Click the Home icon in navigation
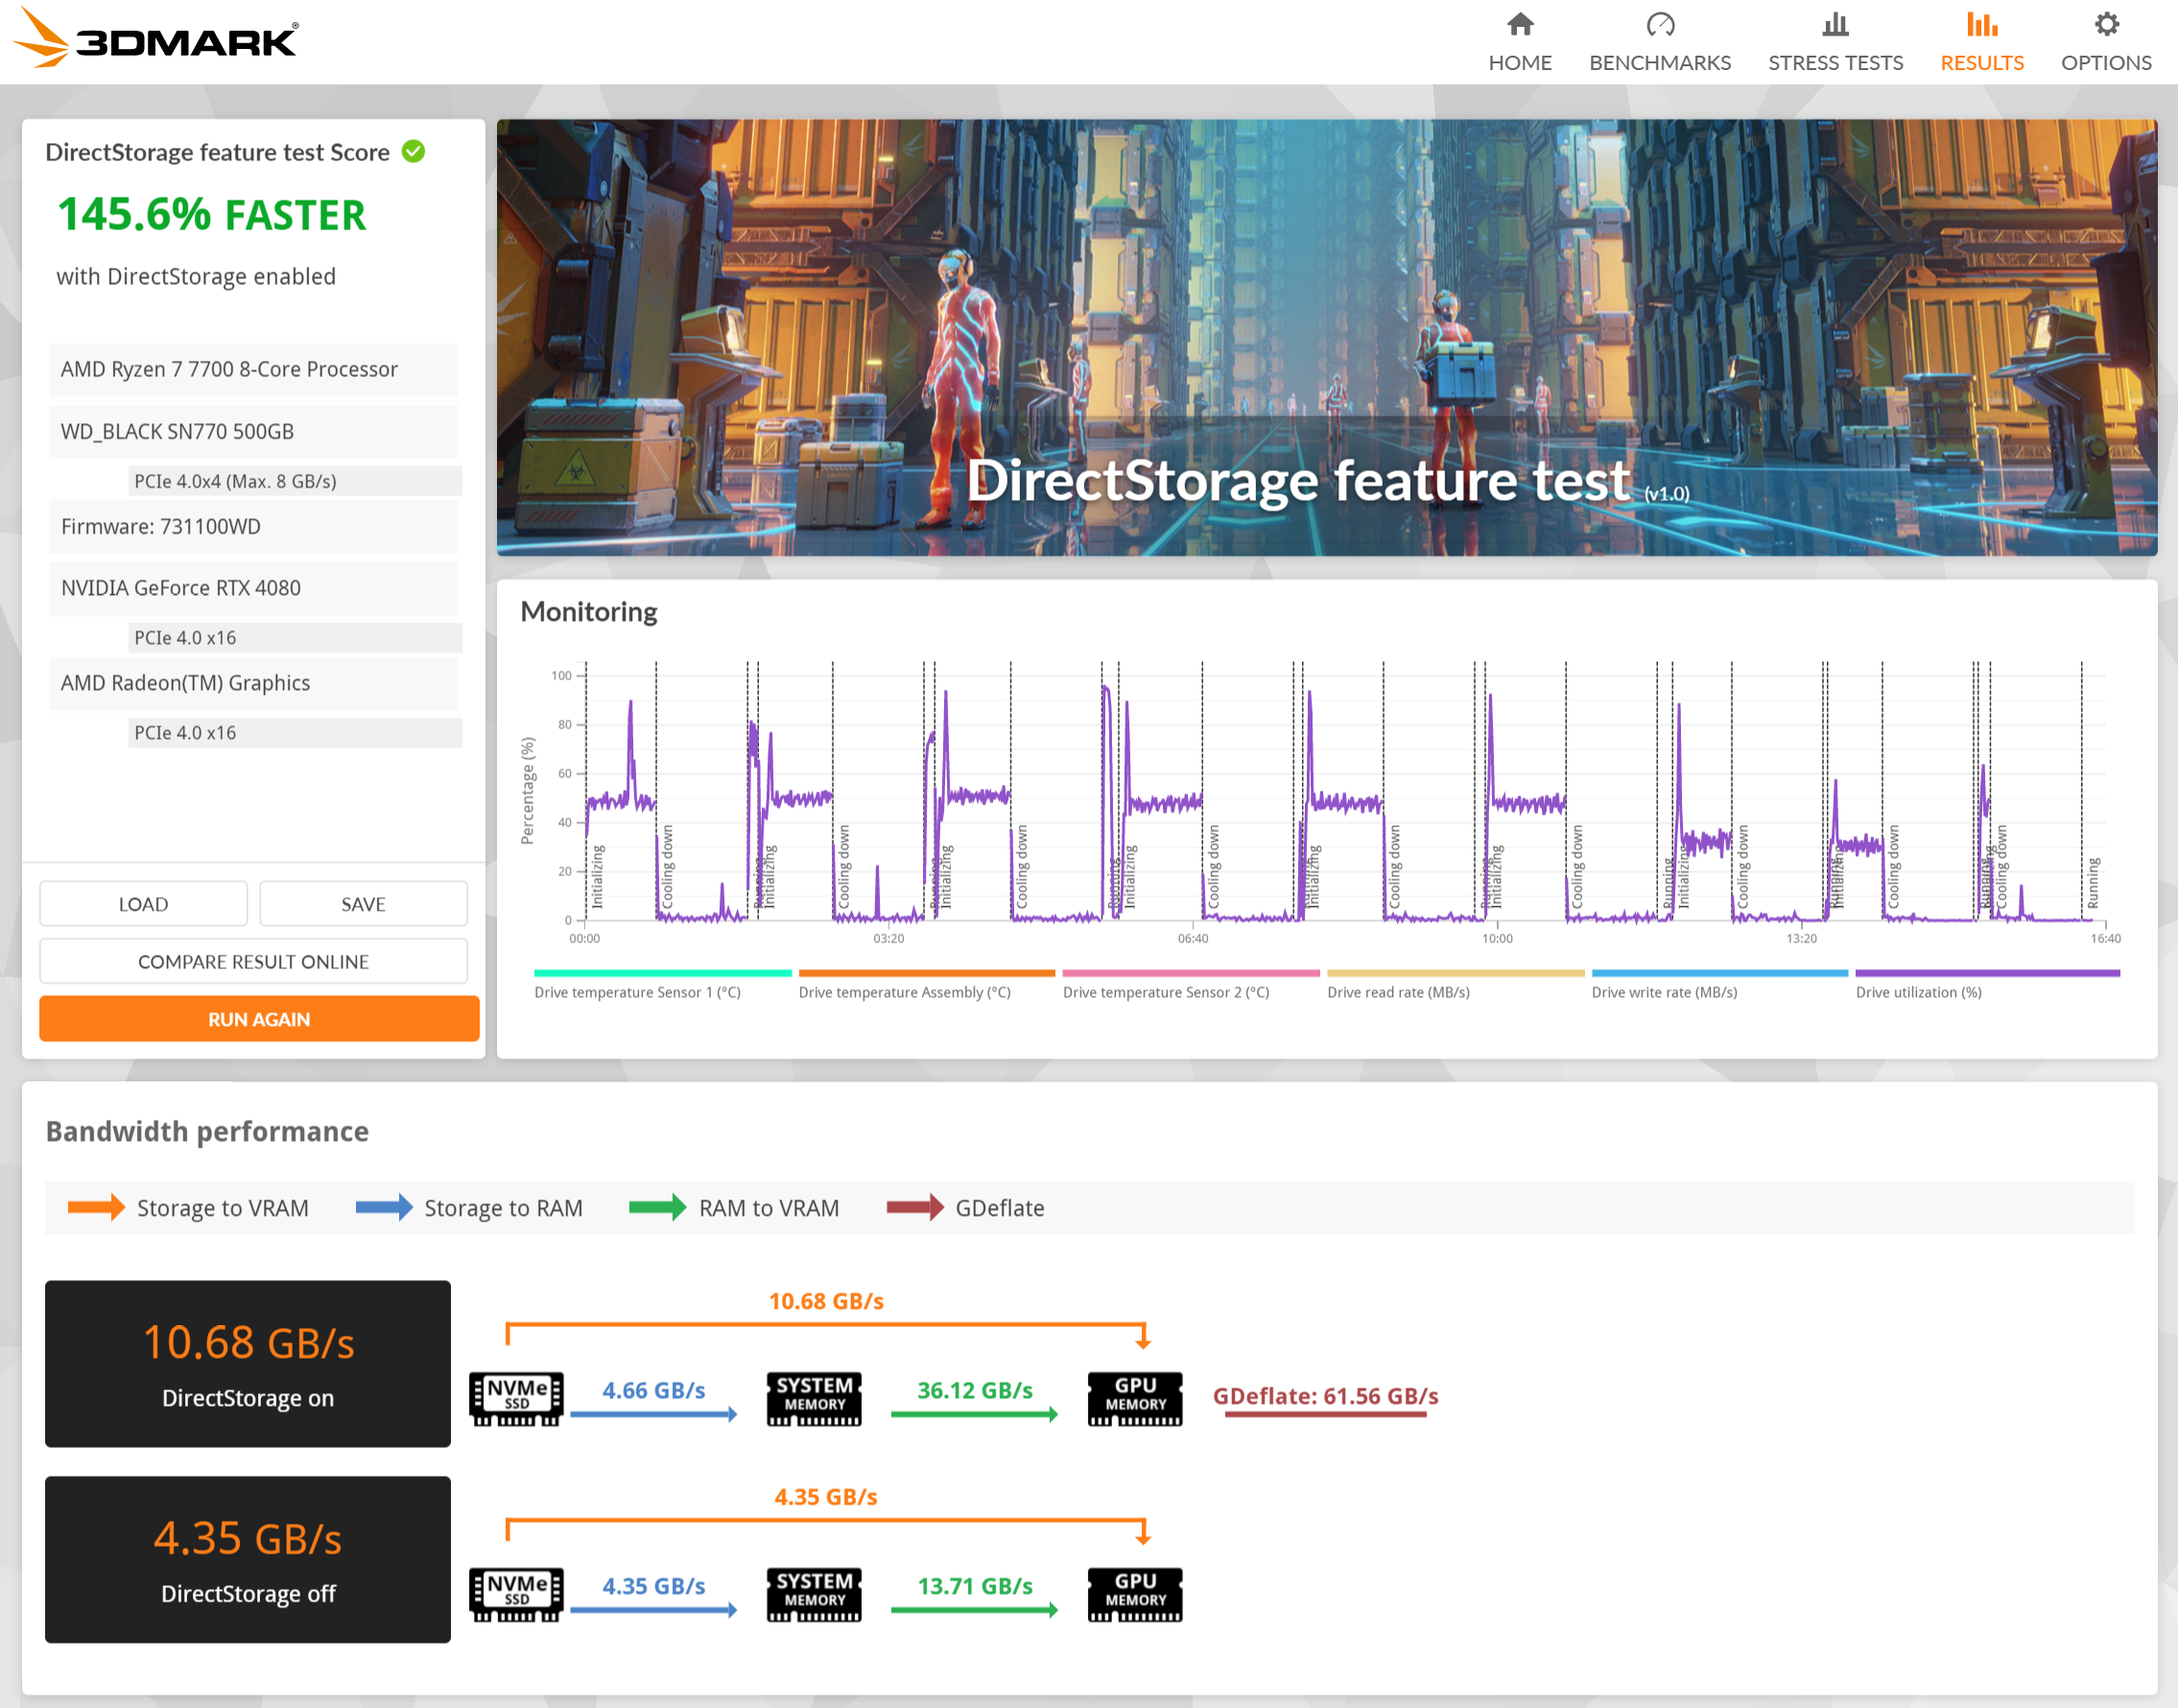Screen dimensions: 2178x1708 (1519, 24)
